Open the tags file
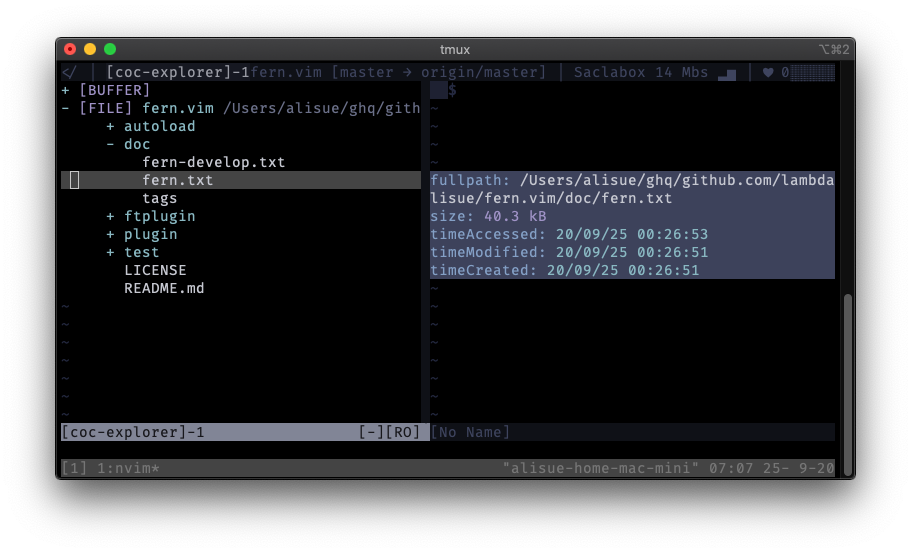 pos(160,199)
